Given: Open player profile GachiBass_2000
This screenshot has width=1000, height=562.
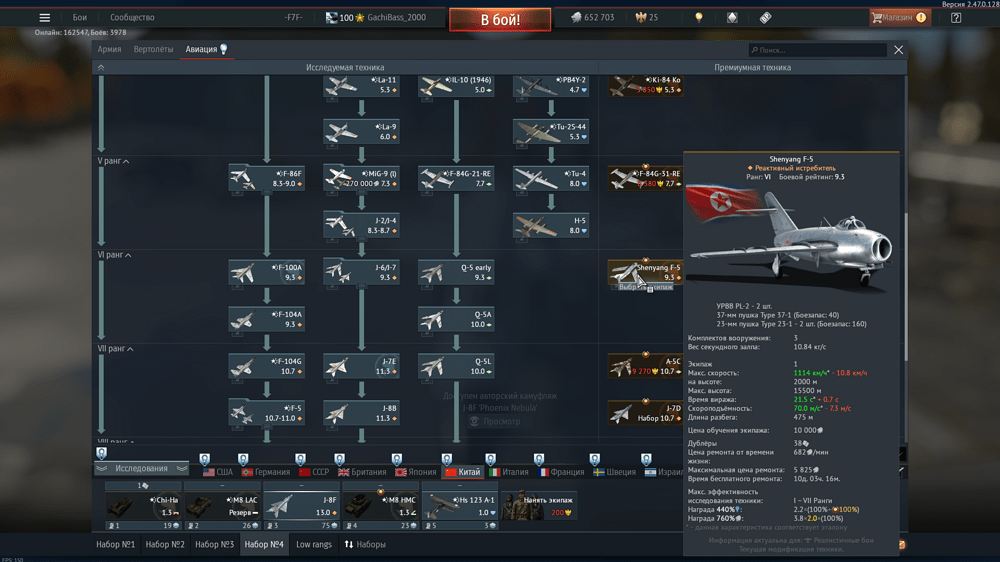Looking at the screenshot, I should 396,18.
